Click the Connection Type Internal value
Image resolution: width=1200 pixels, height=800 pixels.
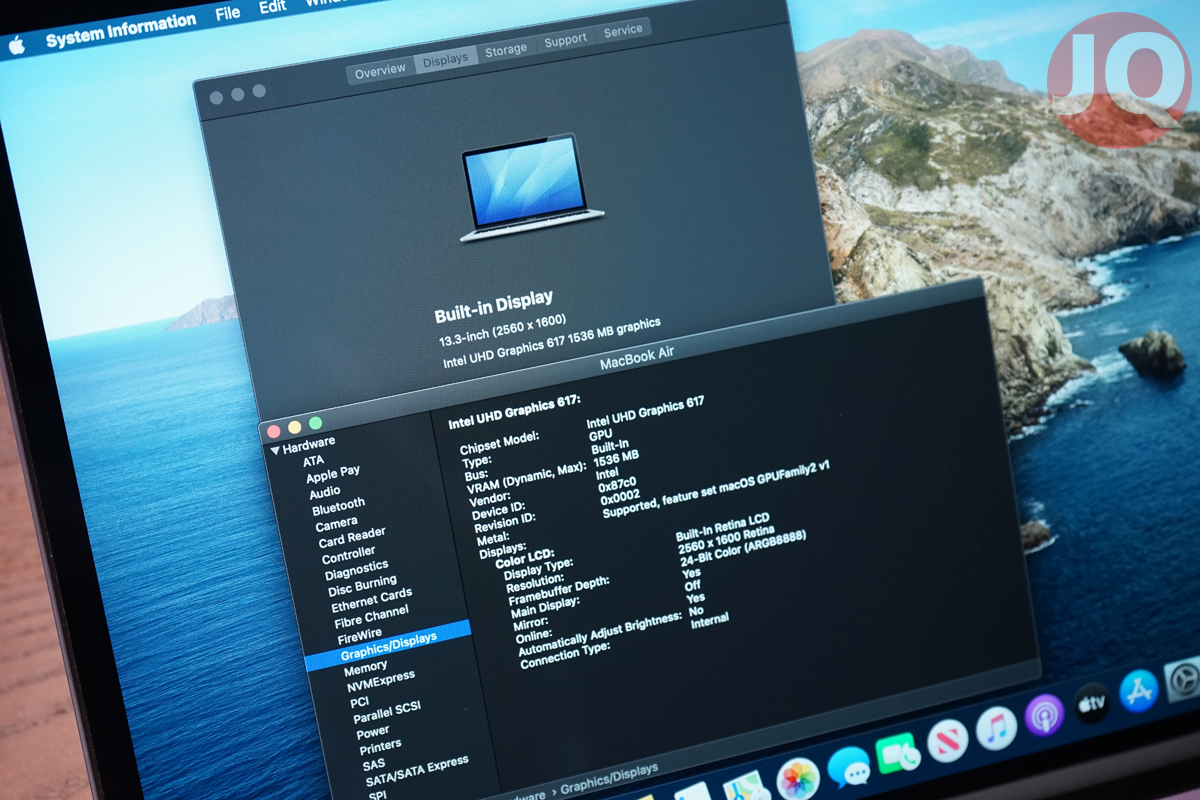click(709, 622)
